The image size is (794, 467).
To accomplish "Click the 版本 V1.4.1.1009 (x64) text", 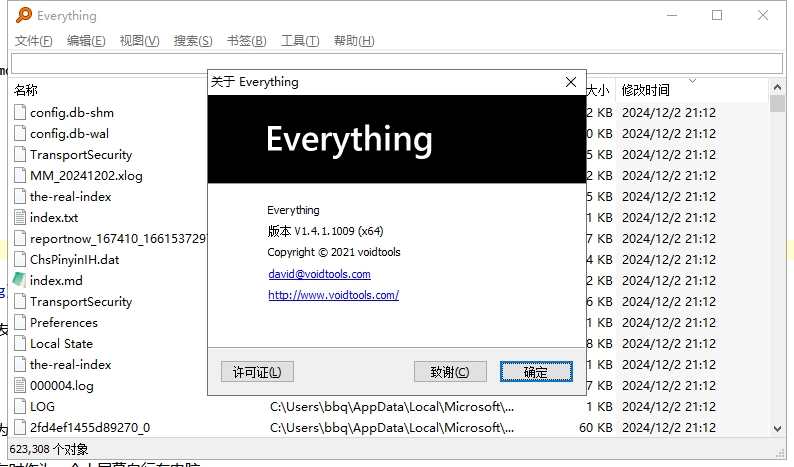I will [325, 231].
